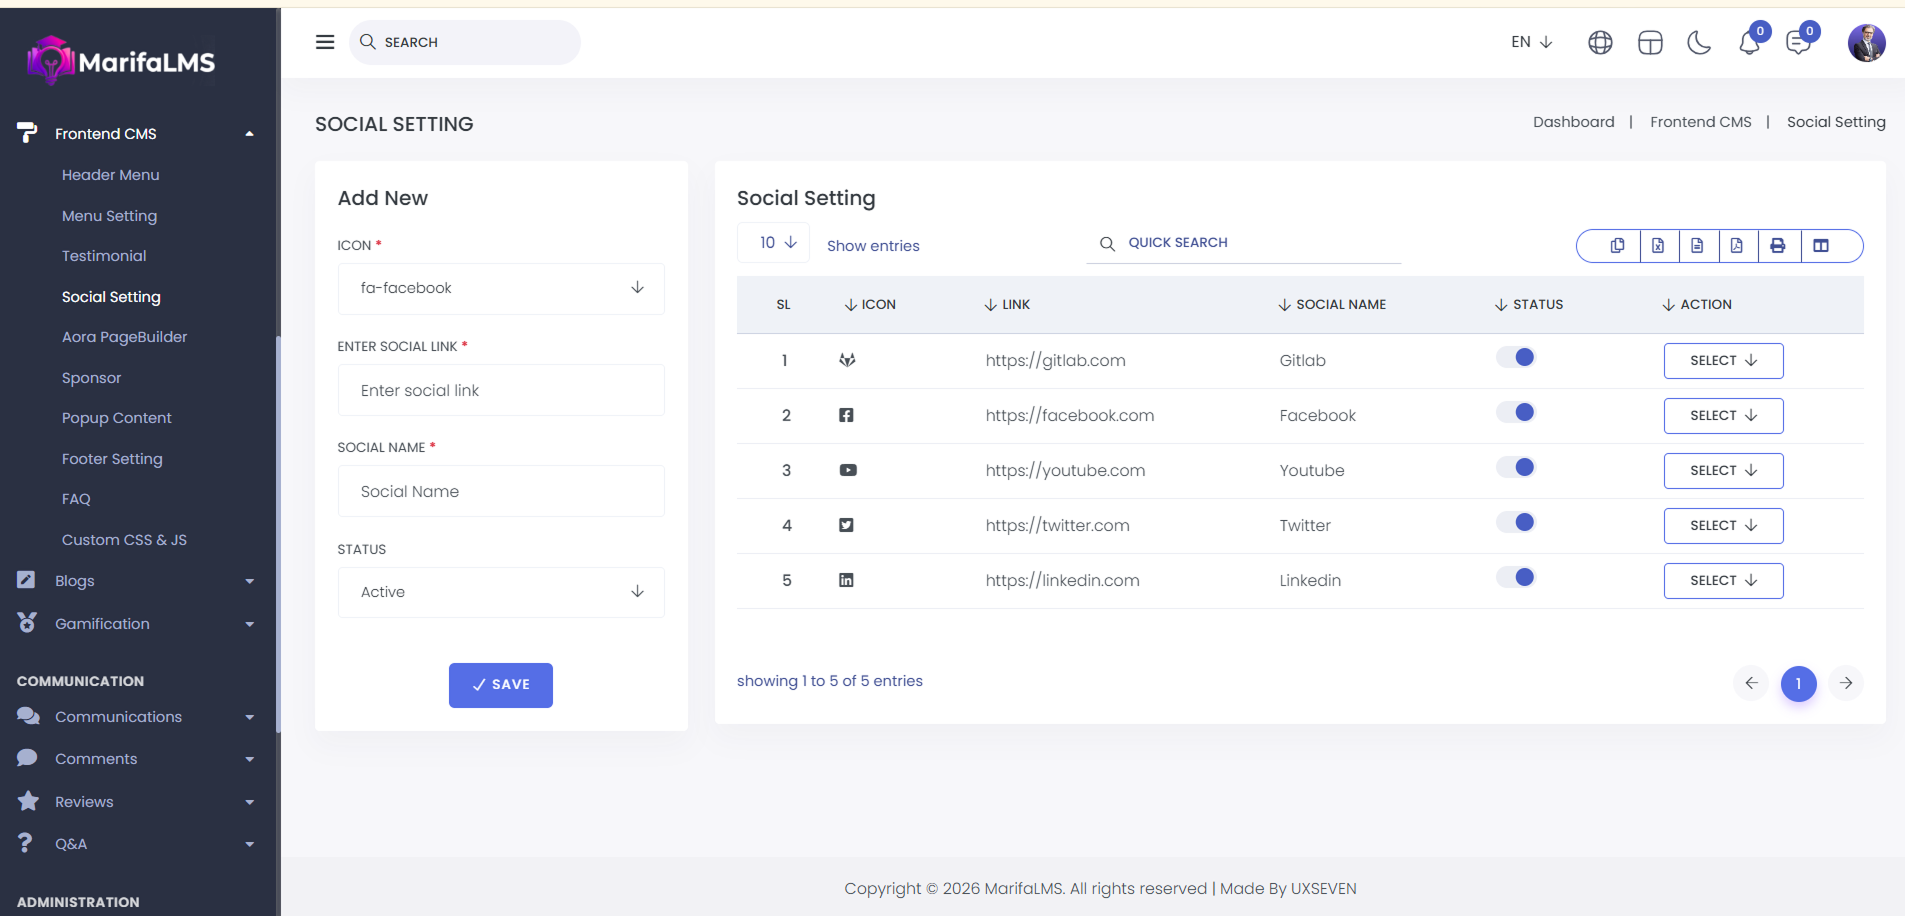Screen dimensions: 1905x916
Task: Open the ICON dropdown showing fa-facebook
Action: click(x=501, y=288)
